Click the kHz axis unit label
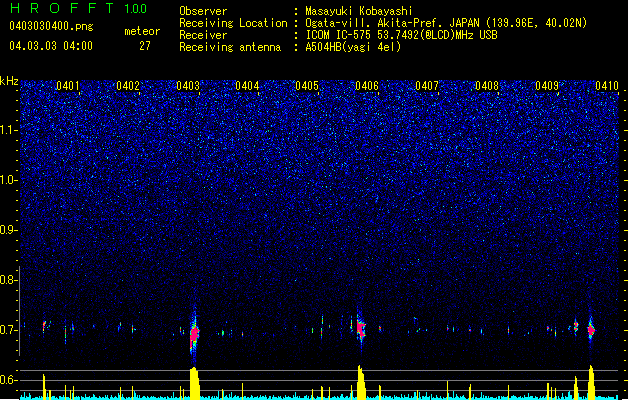The height and width of the screenshot is (400, 629). pos(9,81)
